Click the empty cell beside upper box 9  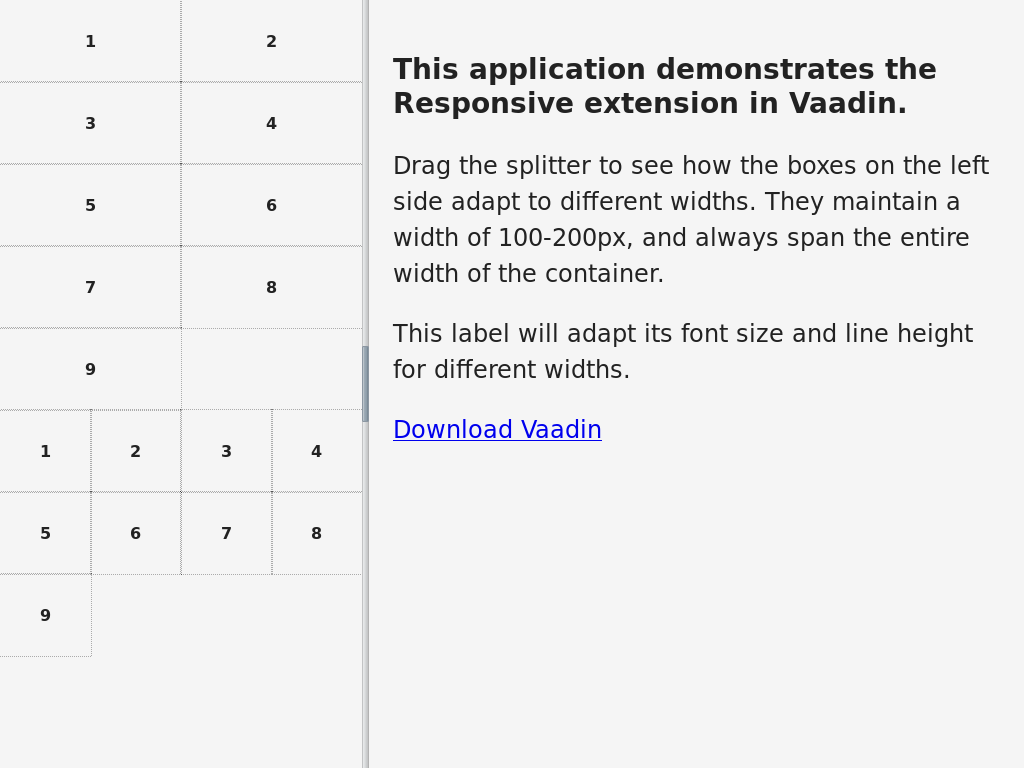tap(272, 369)
